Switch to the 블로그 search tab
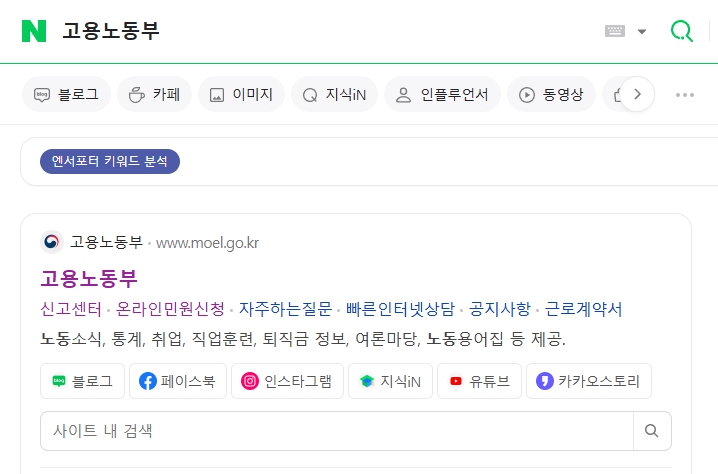Viewport: 718px width, 474px height. (66, 95)
